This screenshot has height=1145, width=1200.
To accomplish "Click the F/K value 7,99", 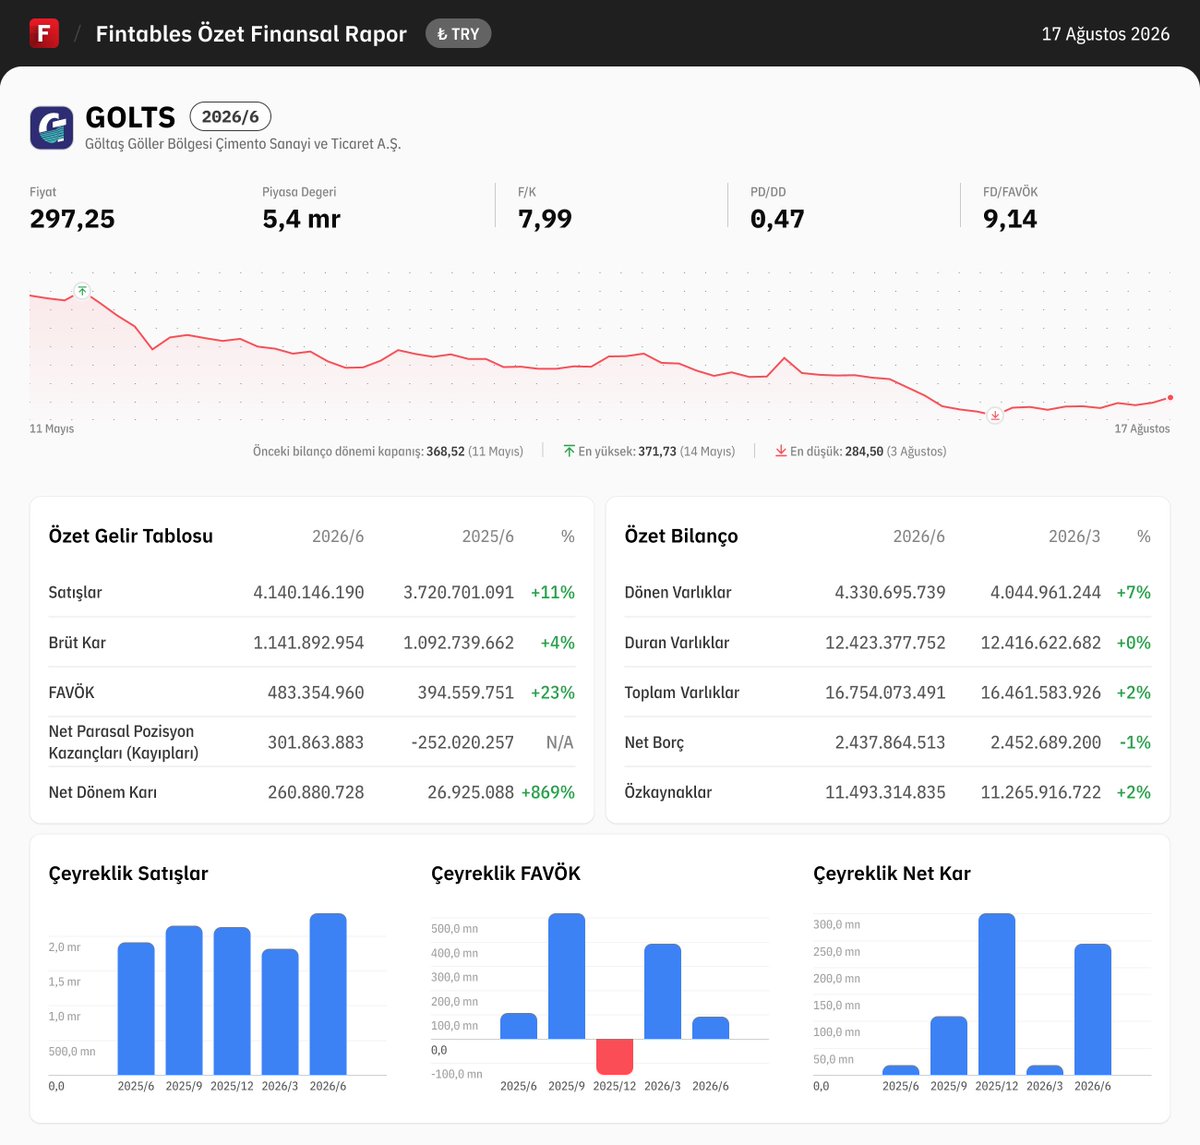I will (545, 219).
